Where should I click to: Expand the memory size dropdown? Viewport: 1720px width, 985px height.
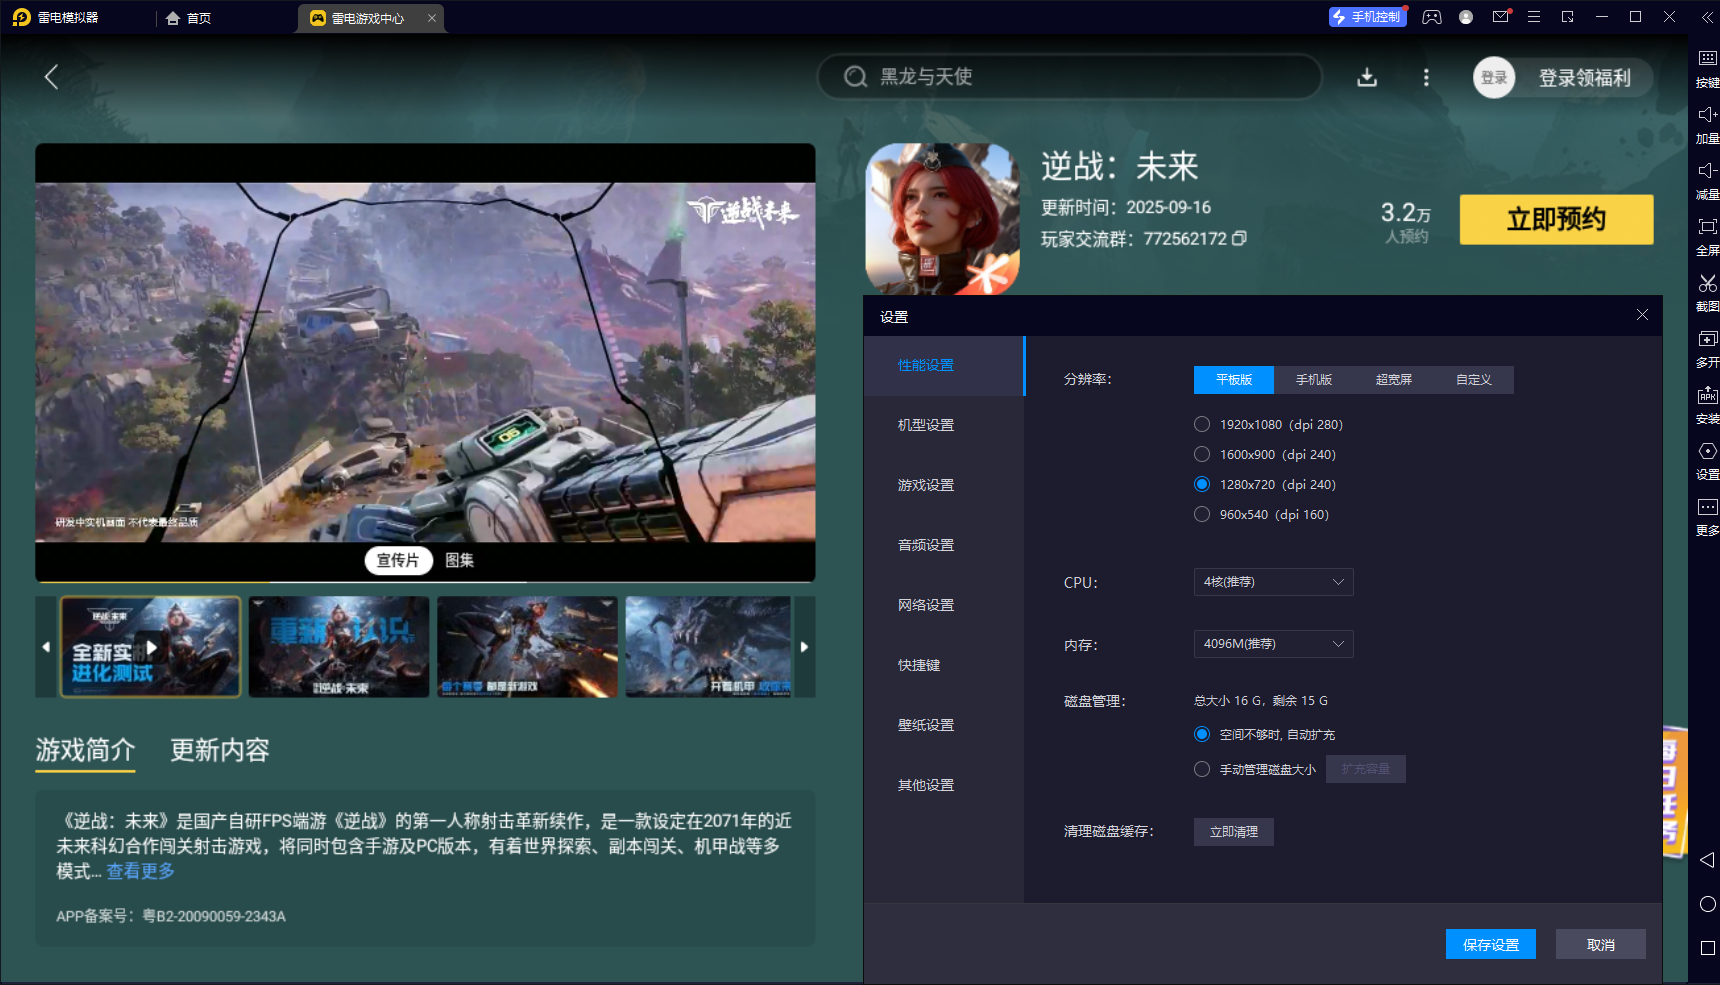pos(1273,644)
